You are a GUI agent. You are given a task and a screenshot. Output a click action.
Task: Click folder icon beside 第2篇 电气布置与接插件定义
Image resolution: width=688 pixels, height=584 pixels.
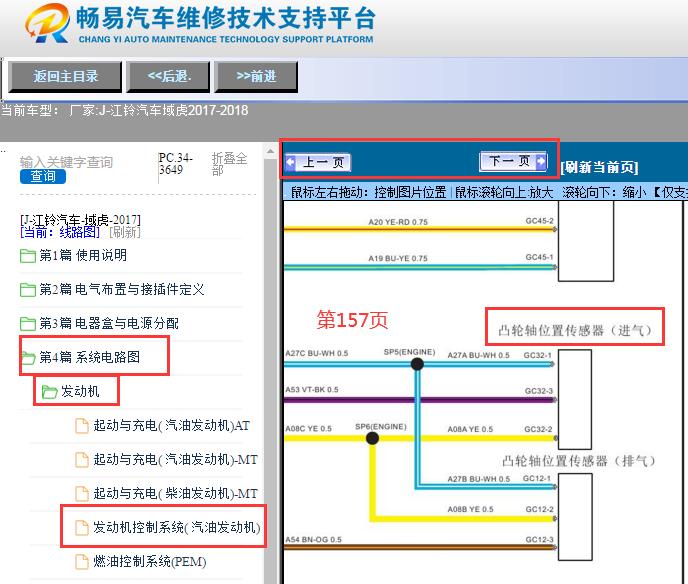[x=28, y=290]
